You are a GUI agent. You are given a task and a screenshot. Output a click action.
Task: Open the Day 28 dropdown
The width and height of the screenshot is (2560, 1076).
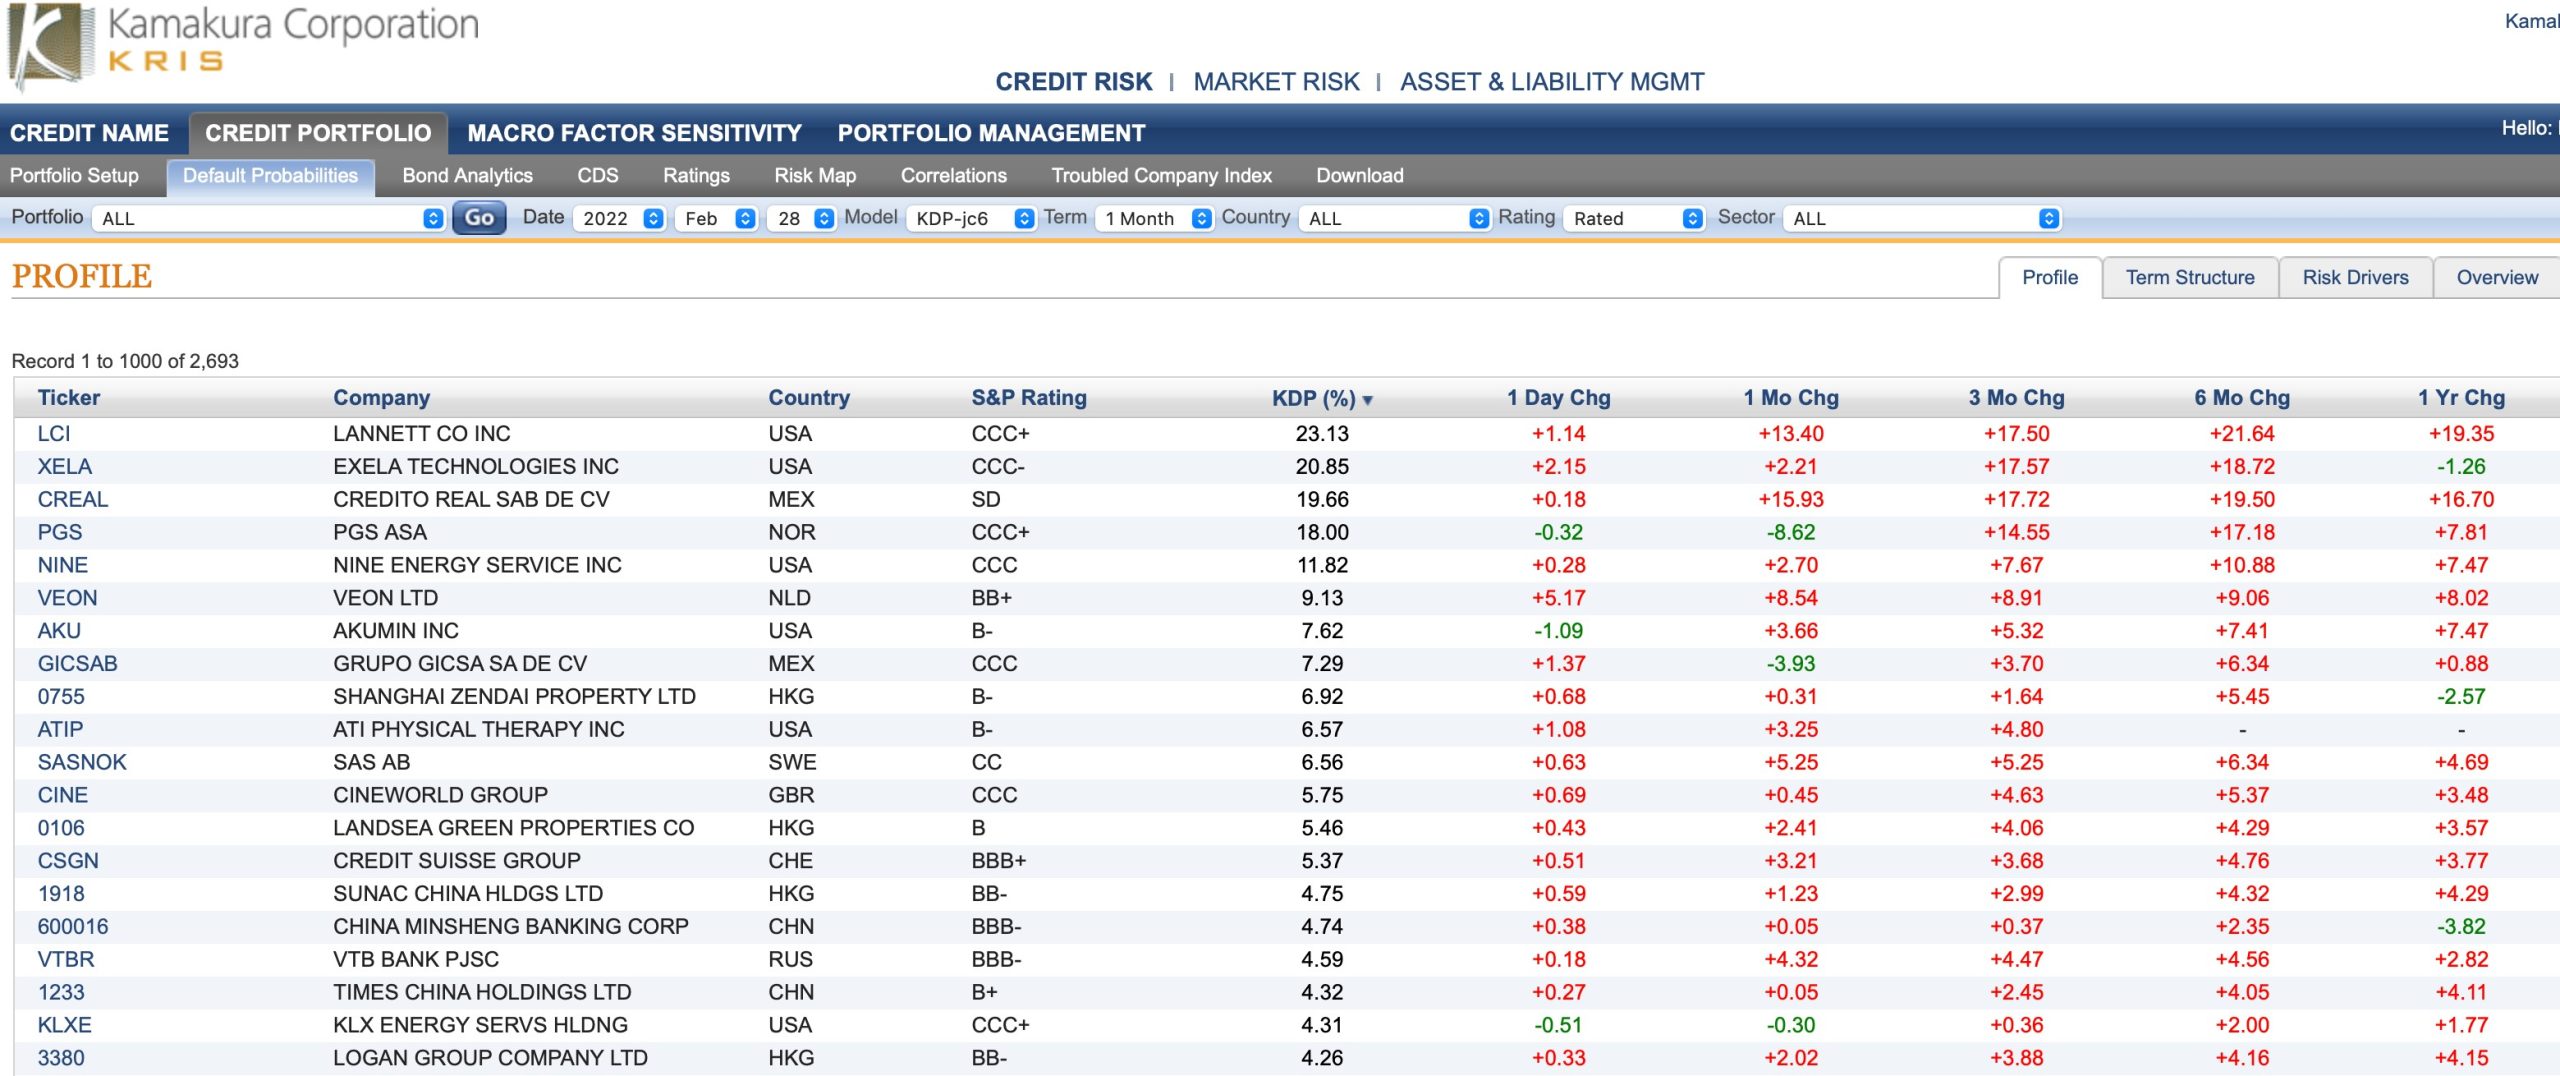coord(801,218)
